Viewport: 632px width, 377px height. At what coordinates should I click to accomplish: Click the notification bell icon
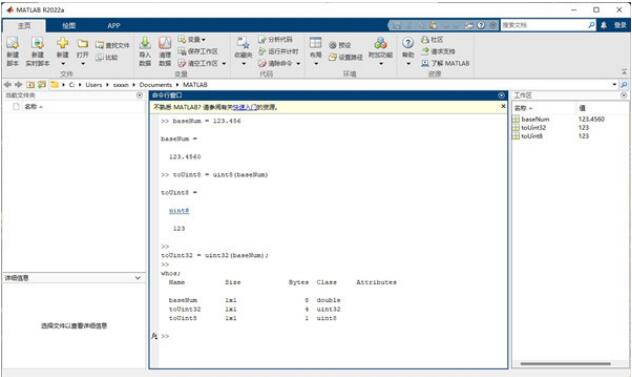(604, 25)
